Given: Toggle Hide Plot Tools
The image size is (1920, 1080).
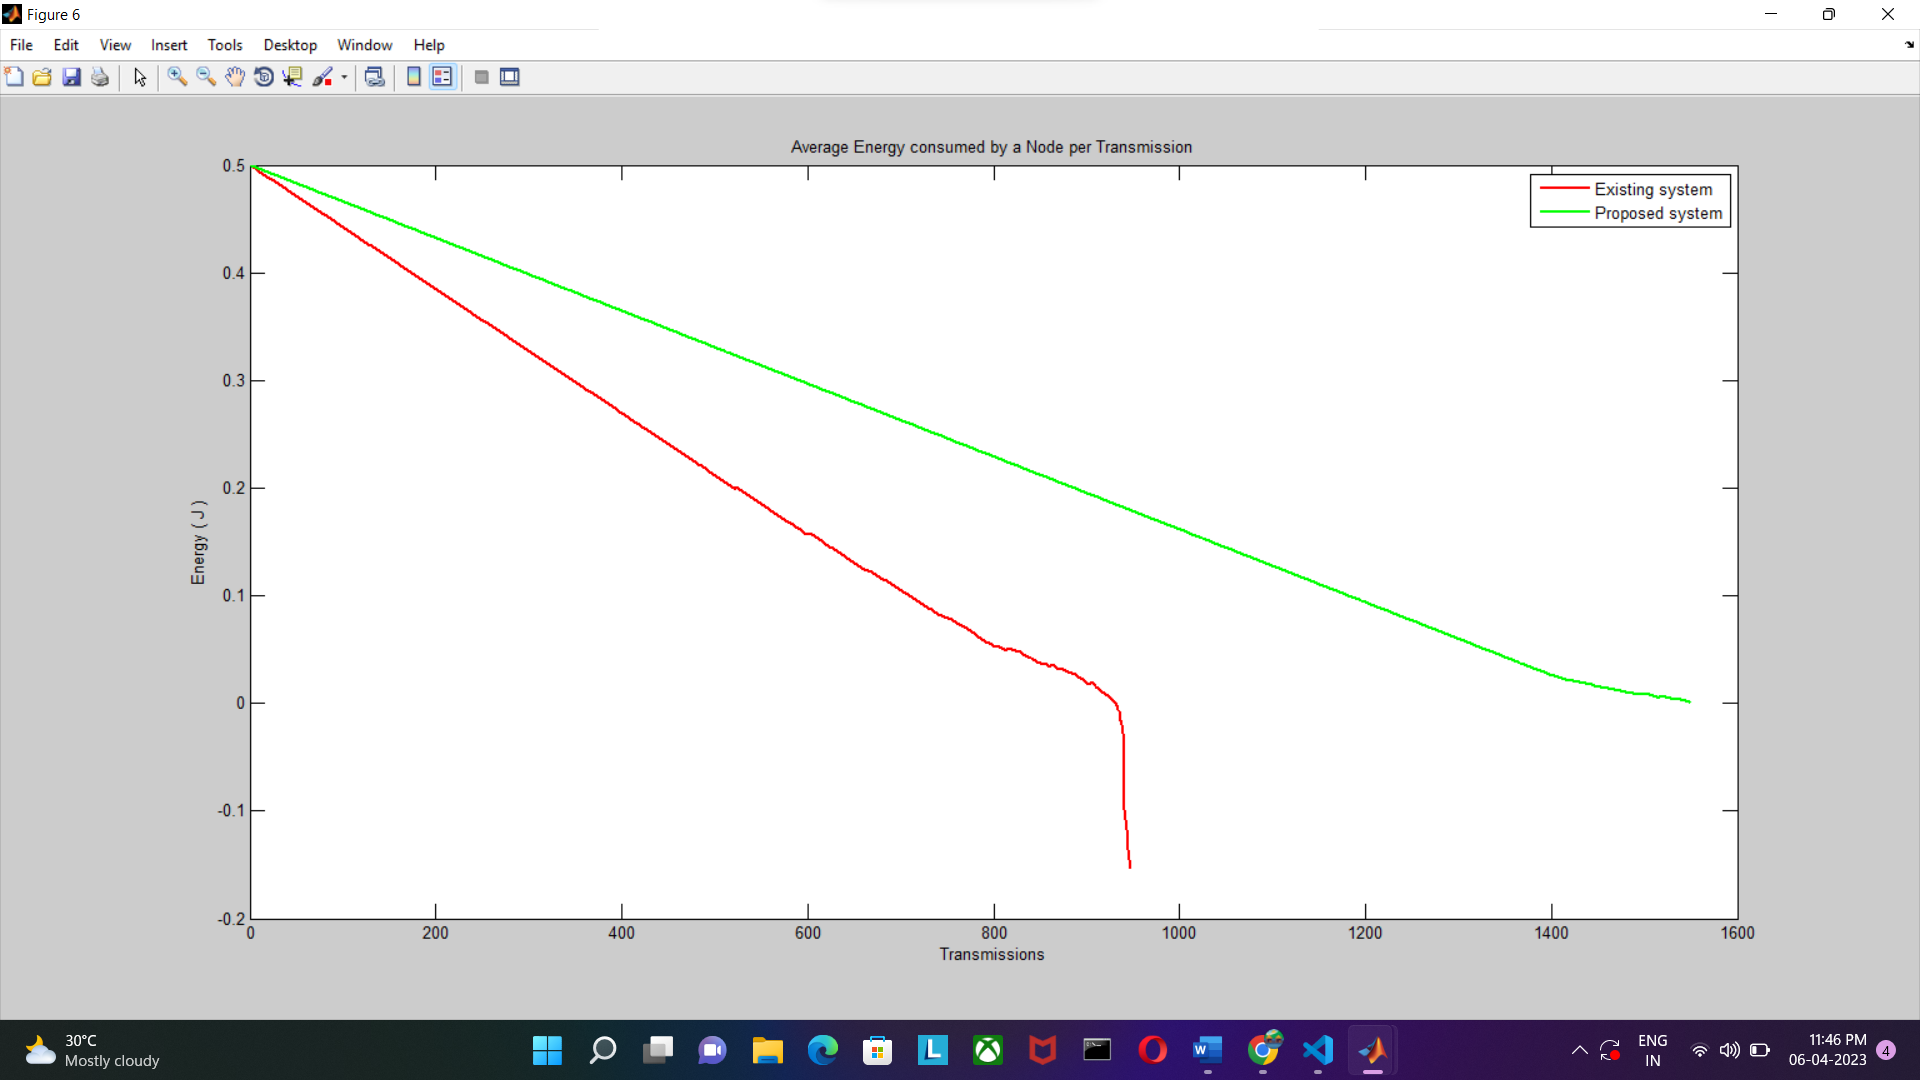Looking at the screenshot, I should point(481,77).
